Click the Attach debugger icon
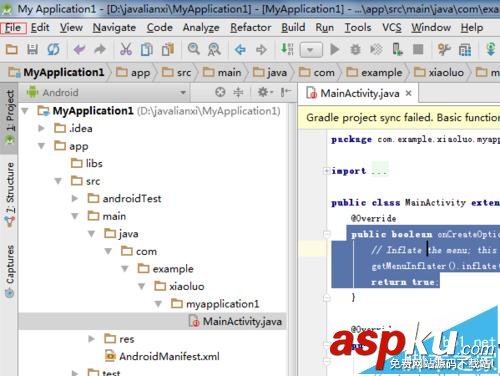This screenshot has width=500, height=376. [397, 50]
